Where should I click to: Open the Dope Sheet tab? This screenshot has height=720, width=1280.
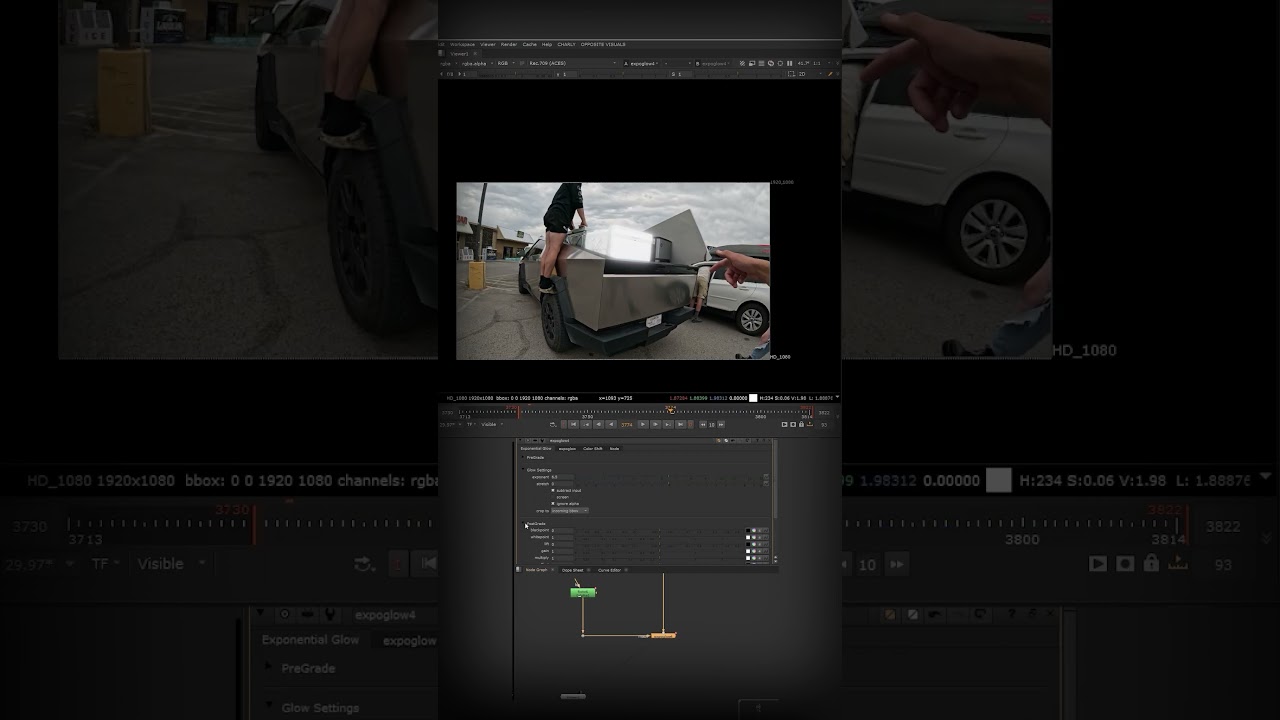(572, 570)
